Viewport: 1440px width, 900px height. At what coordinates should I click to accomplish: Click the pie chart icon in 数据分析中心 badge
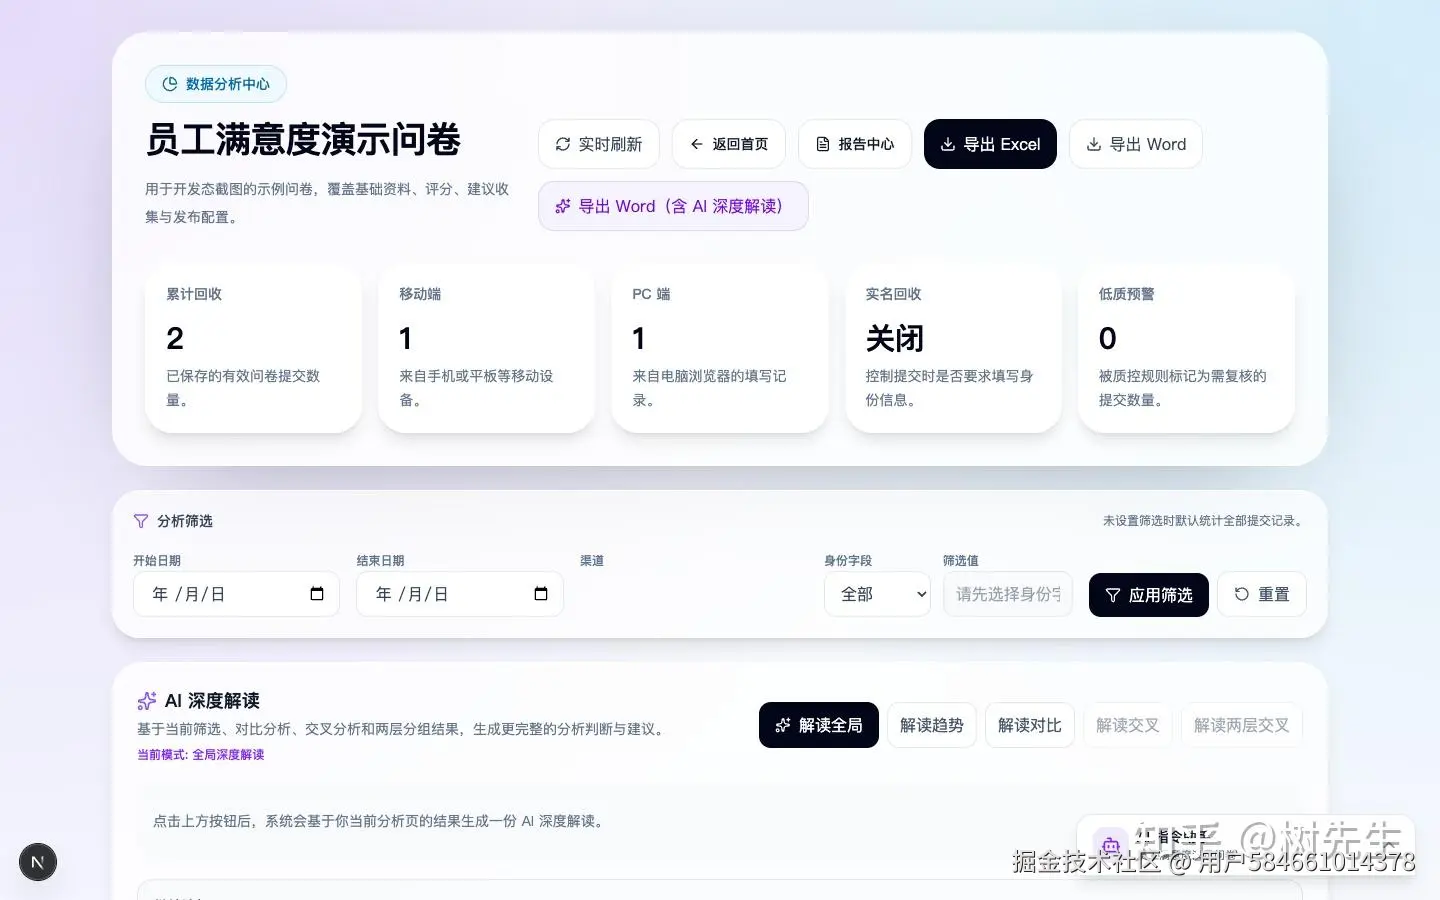(x=170, y=84)
